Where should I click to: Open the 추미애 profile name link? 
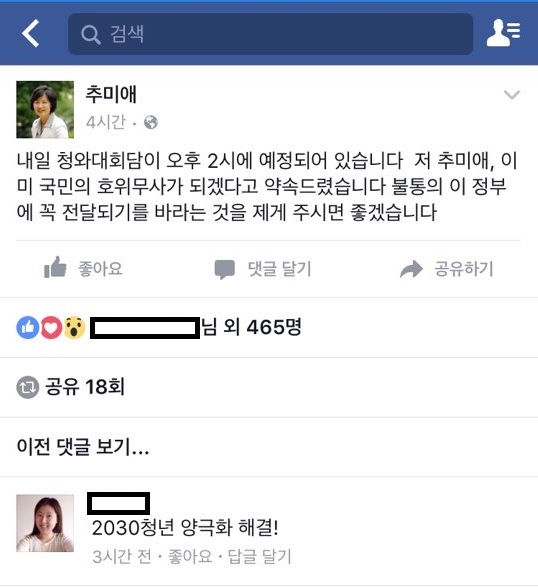(111, 94)
